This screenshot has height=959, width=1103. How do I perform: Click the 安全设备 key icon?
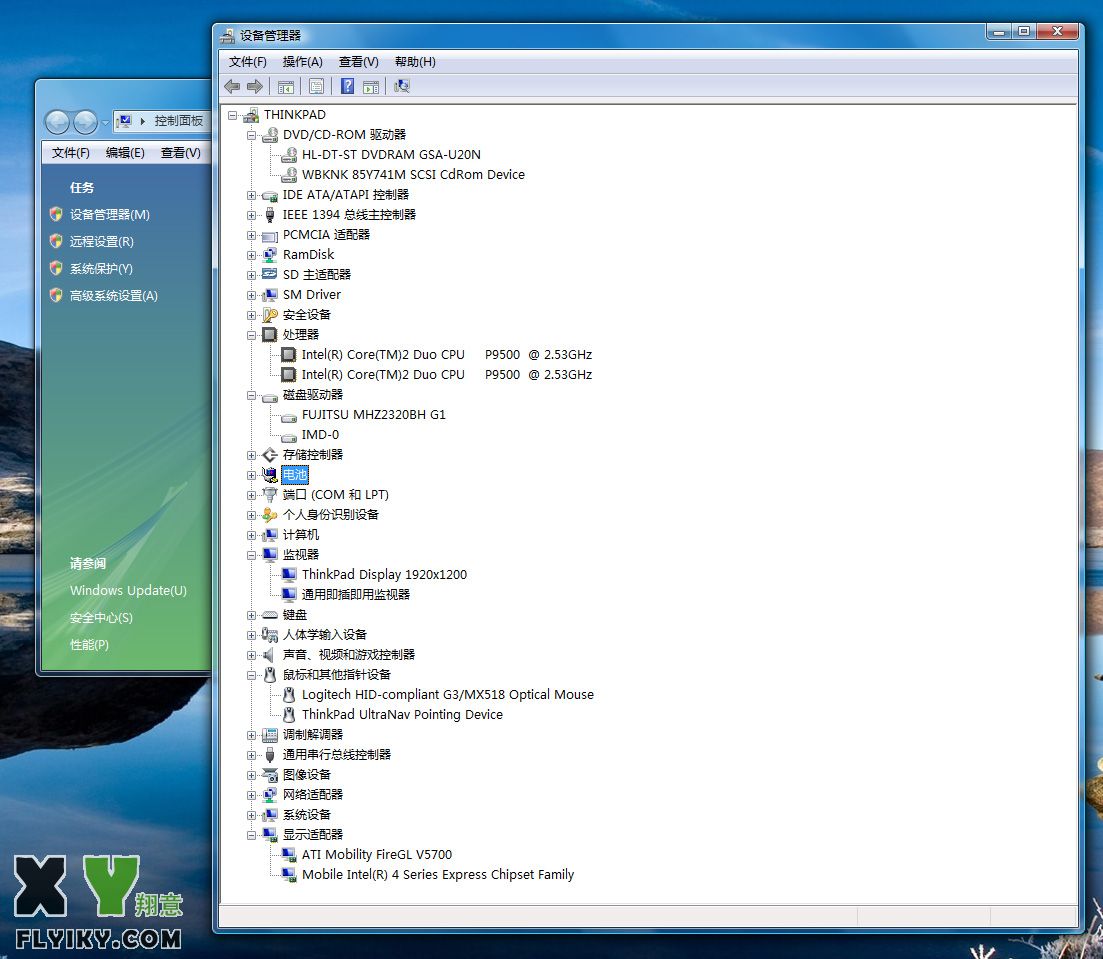pyautogui.click(x=269, y=315)
